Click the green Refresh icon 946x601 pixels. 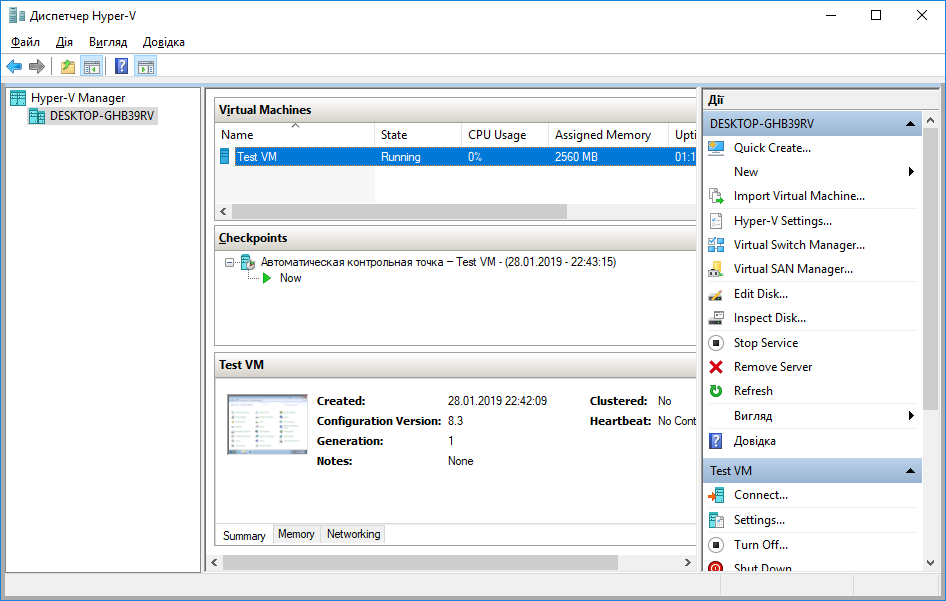[716, 391]
